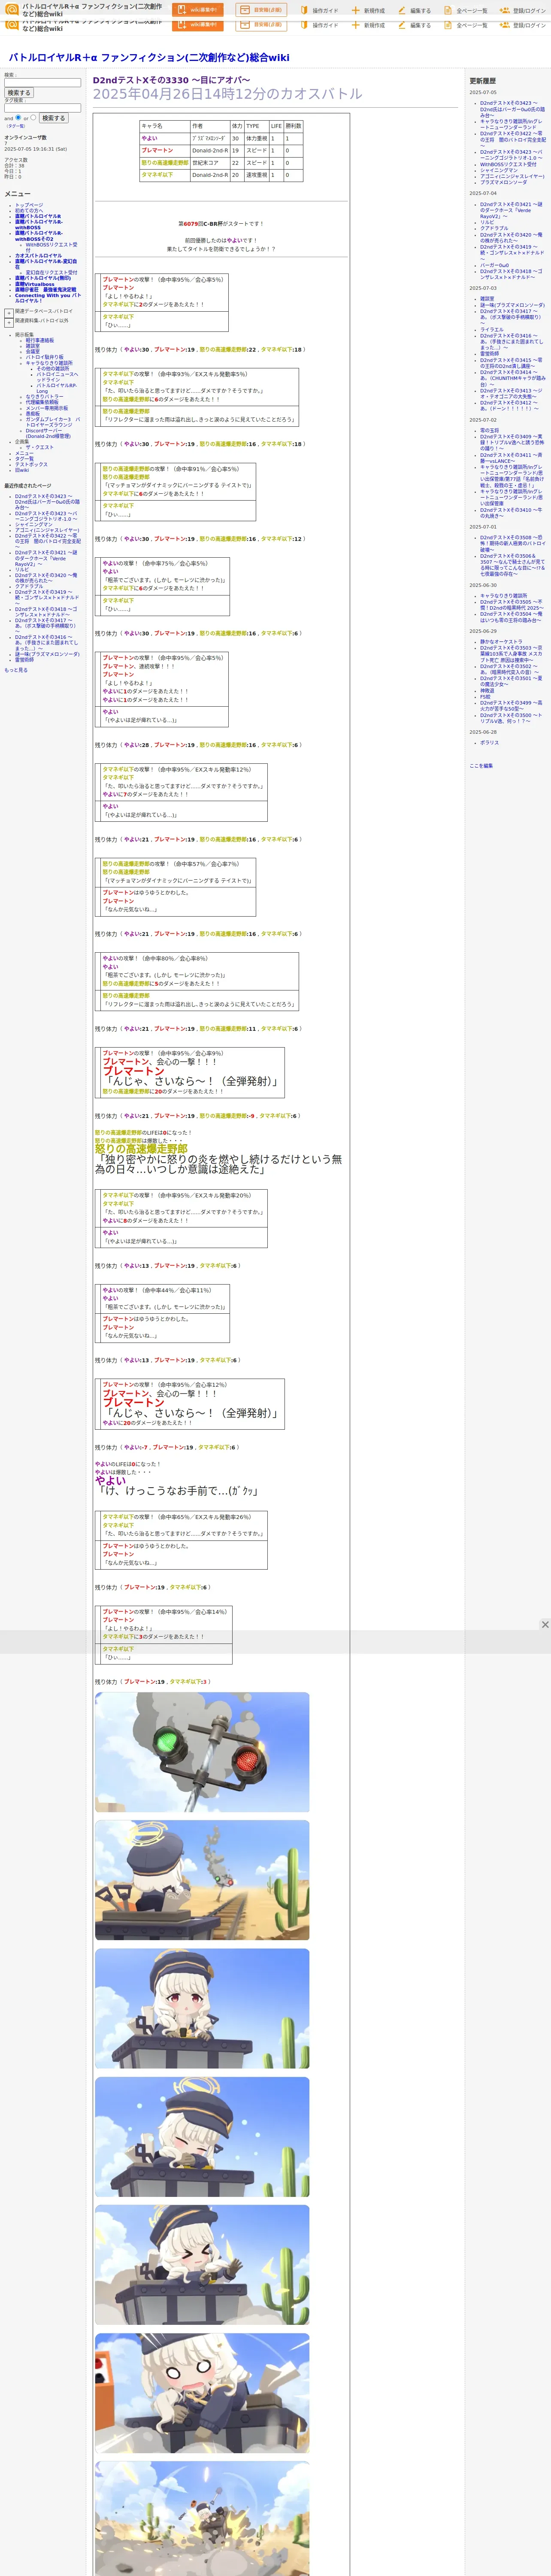Image resolution: width=551 pixels, height=2576 pixels.
Task: Open 静かなオーケストラ in 更新履歴
Action: (x=501, y=642)
